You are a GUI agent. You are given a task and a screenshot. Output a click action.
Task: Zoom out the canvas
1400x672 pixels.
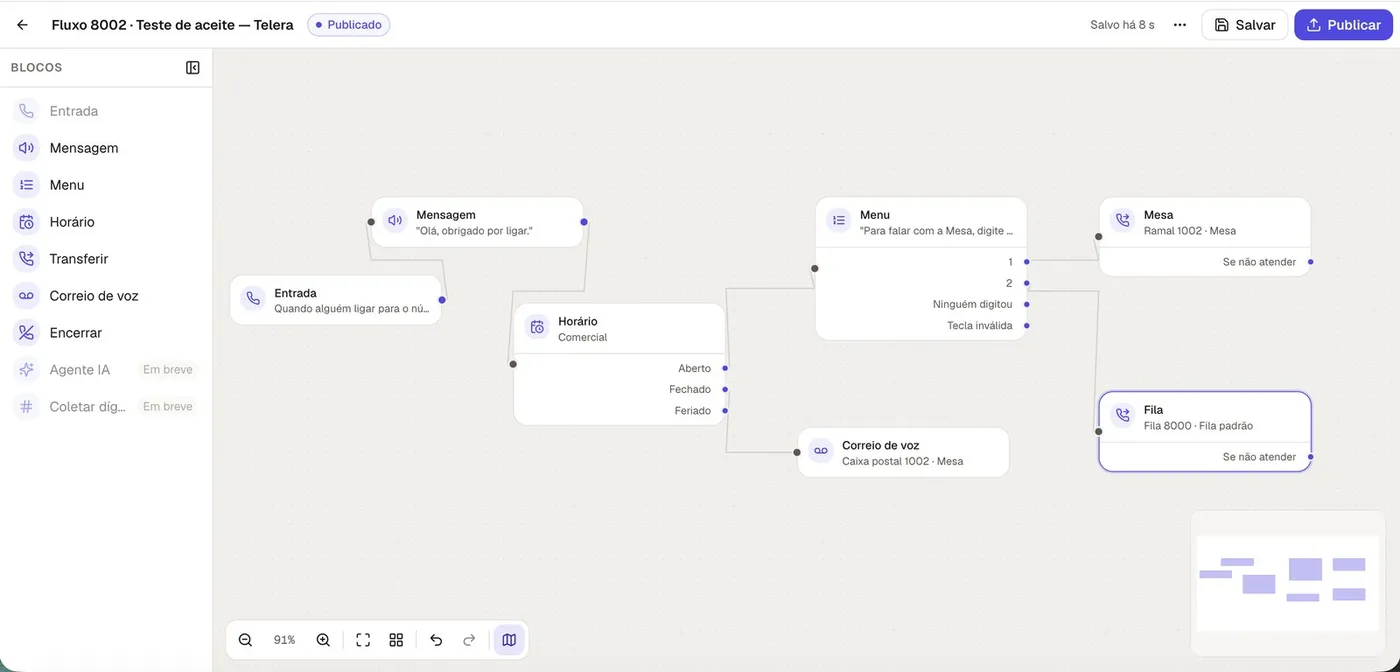click(x=245, y=640)
